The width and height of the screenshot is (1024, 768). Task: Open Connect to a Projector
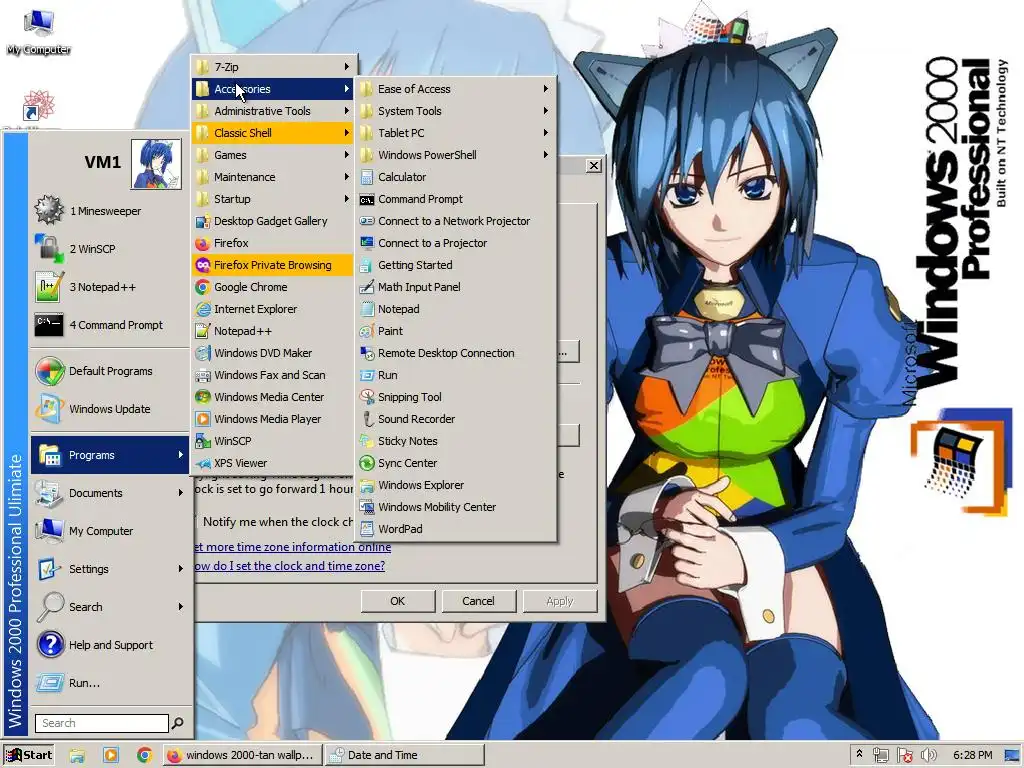point(455,243)
